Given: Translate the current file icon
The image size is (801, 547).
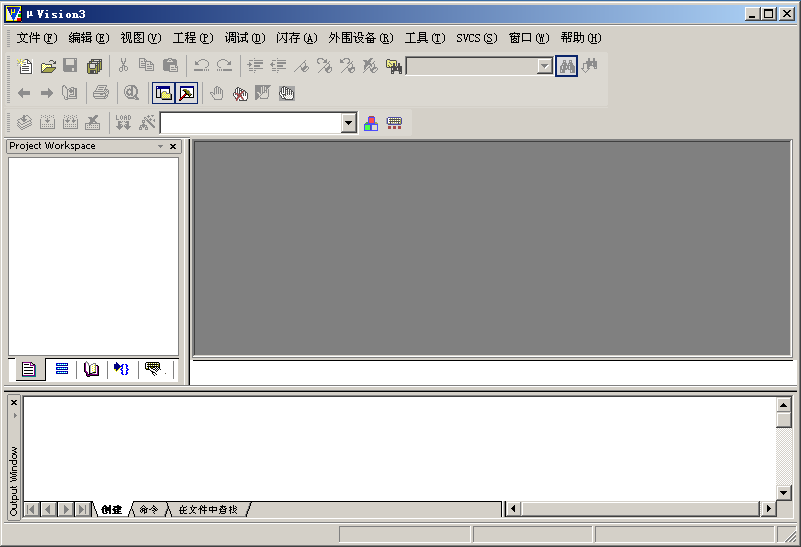Looking at the screenshot, I should tap(24, 122).
